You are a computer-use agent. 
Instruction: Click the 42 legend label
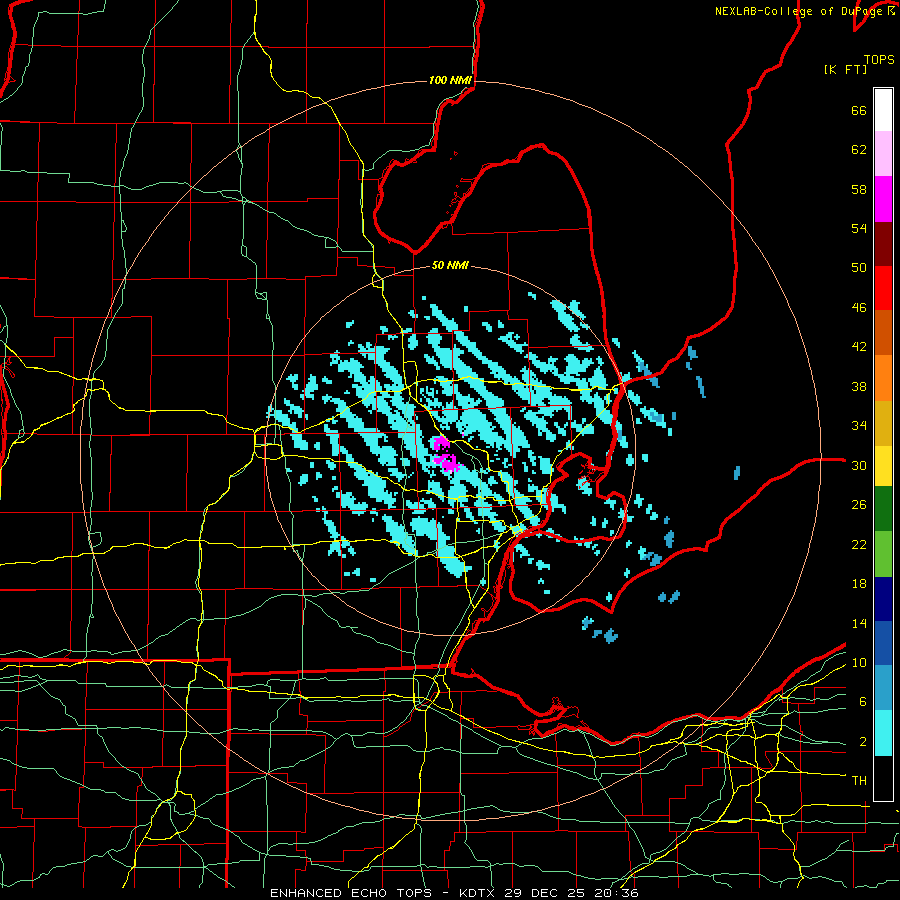pos(859,347)
